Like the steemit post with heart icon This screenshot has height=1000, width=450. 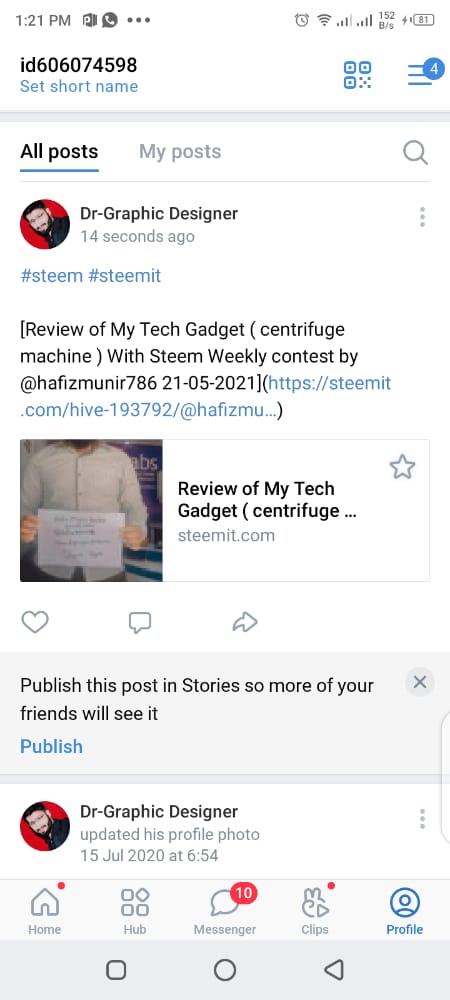pyautogui.click(x=35, y=622)
